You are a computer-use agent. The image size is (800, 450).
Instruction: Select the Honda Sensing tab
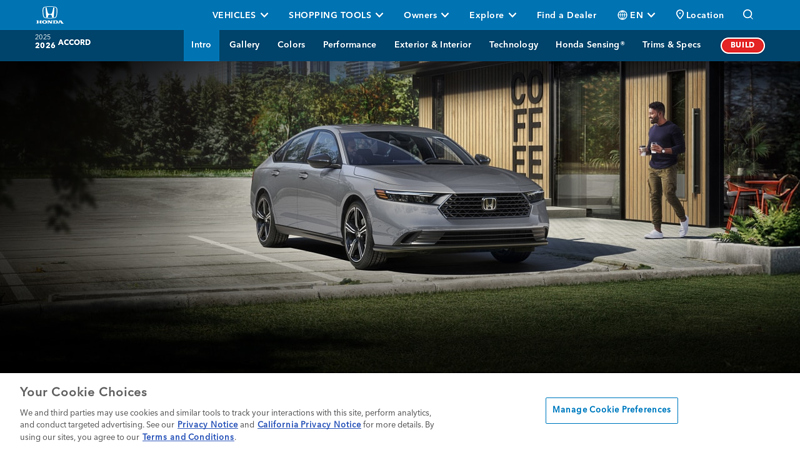pos(590,44)
